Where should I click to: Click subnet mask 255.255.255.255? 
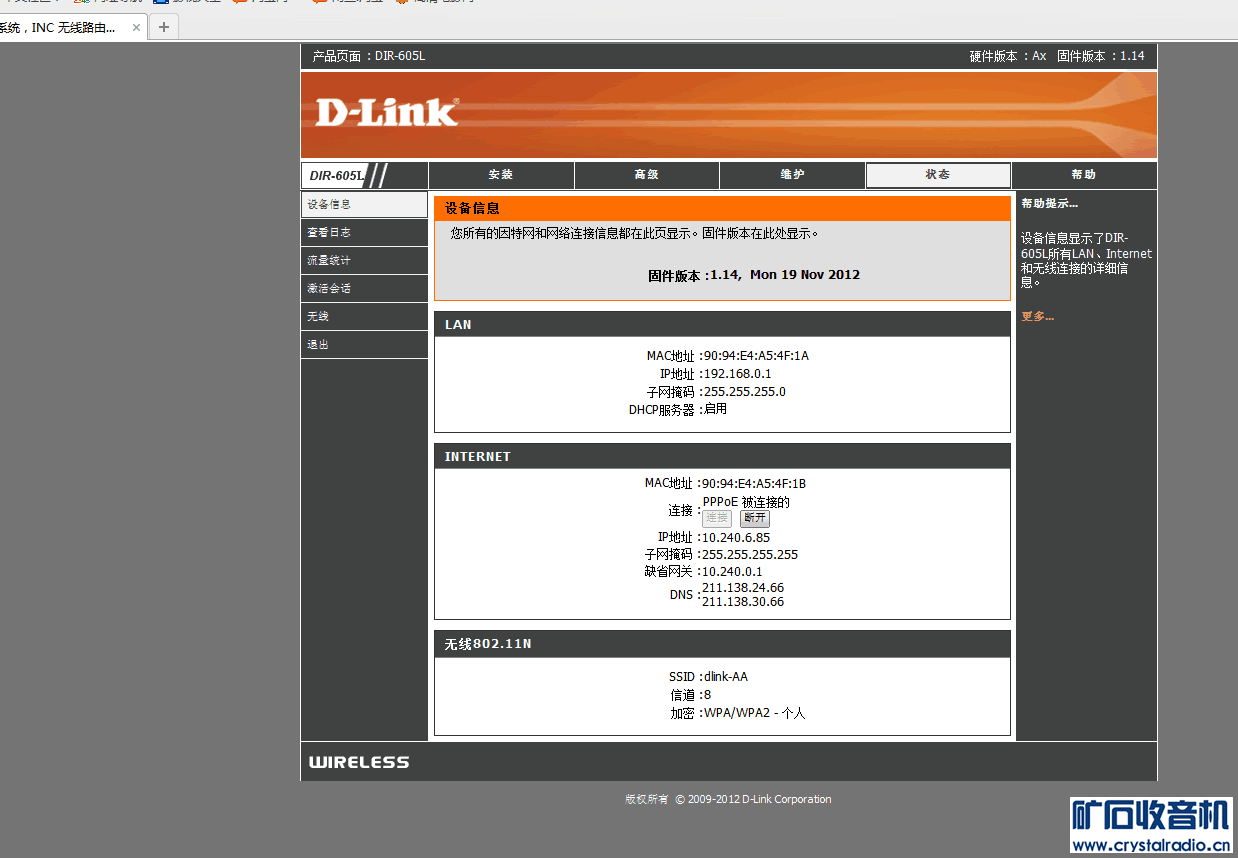[750, 555]
